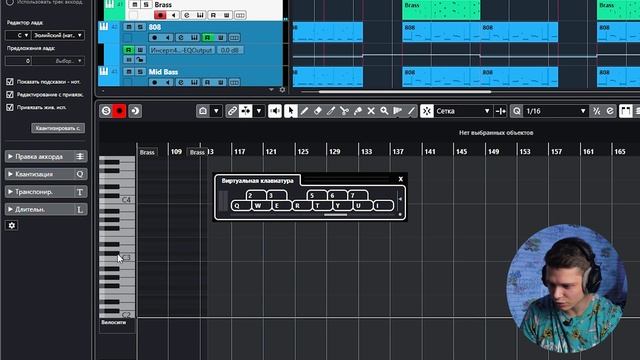The height and width of the screenshot is (360, 640).
Task: Toggle Snap on/off icon beside Сетка
Action: 427,111
